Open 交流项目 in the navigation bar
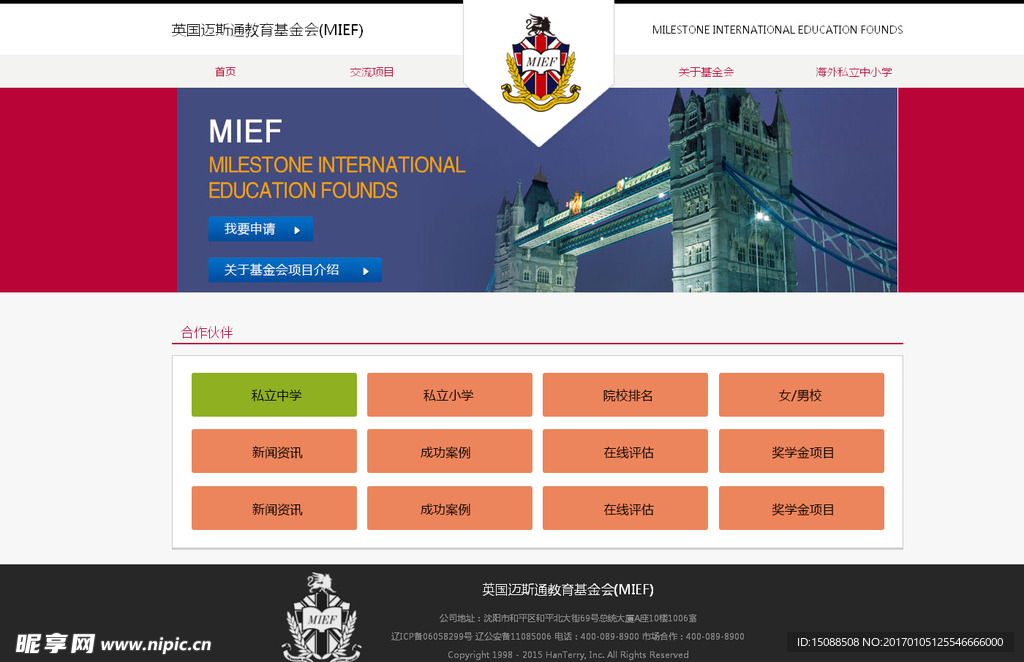 (370, 71)
